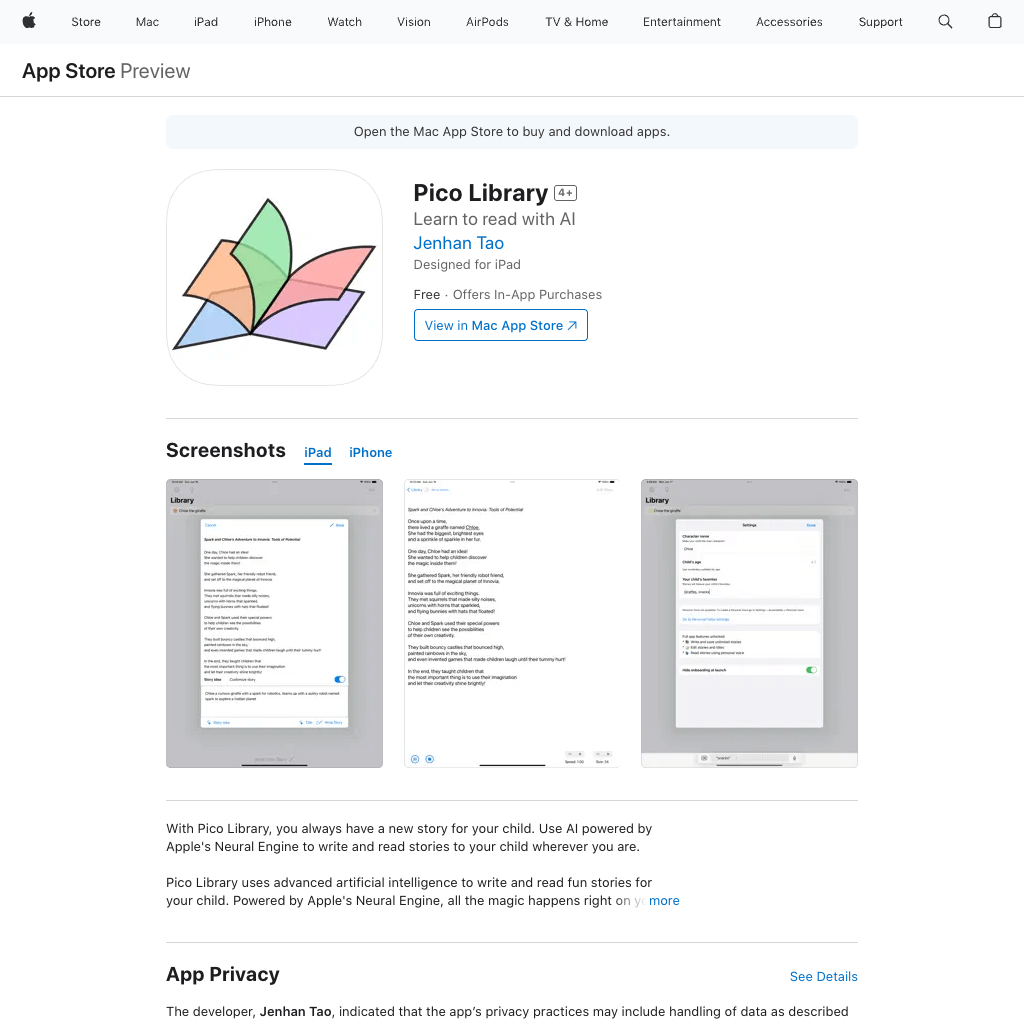
Task: Click the Apple logo icon
Action: coord(28,21)
